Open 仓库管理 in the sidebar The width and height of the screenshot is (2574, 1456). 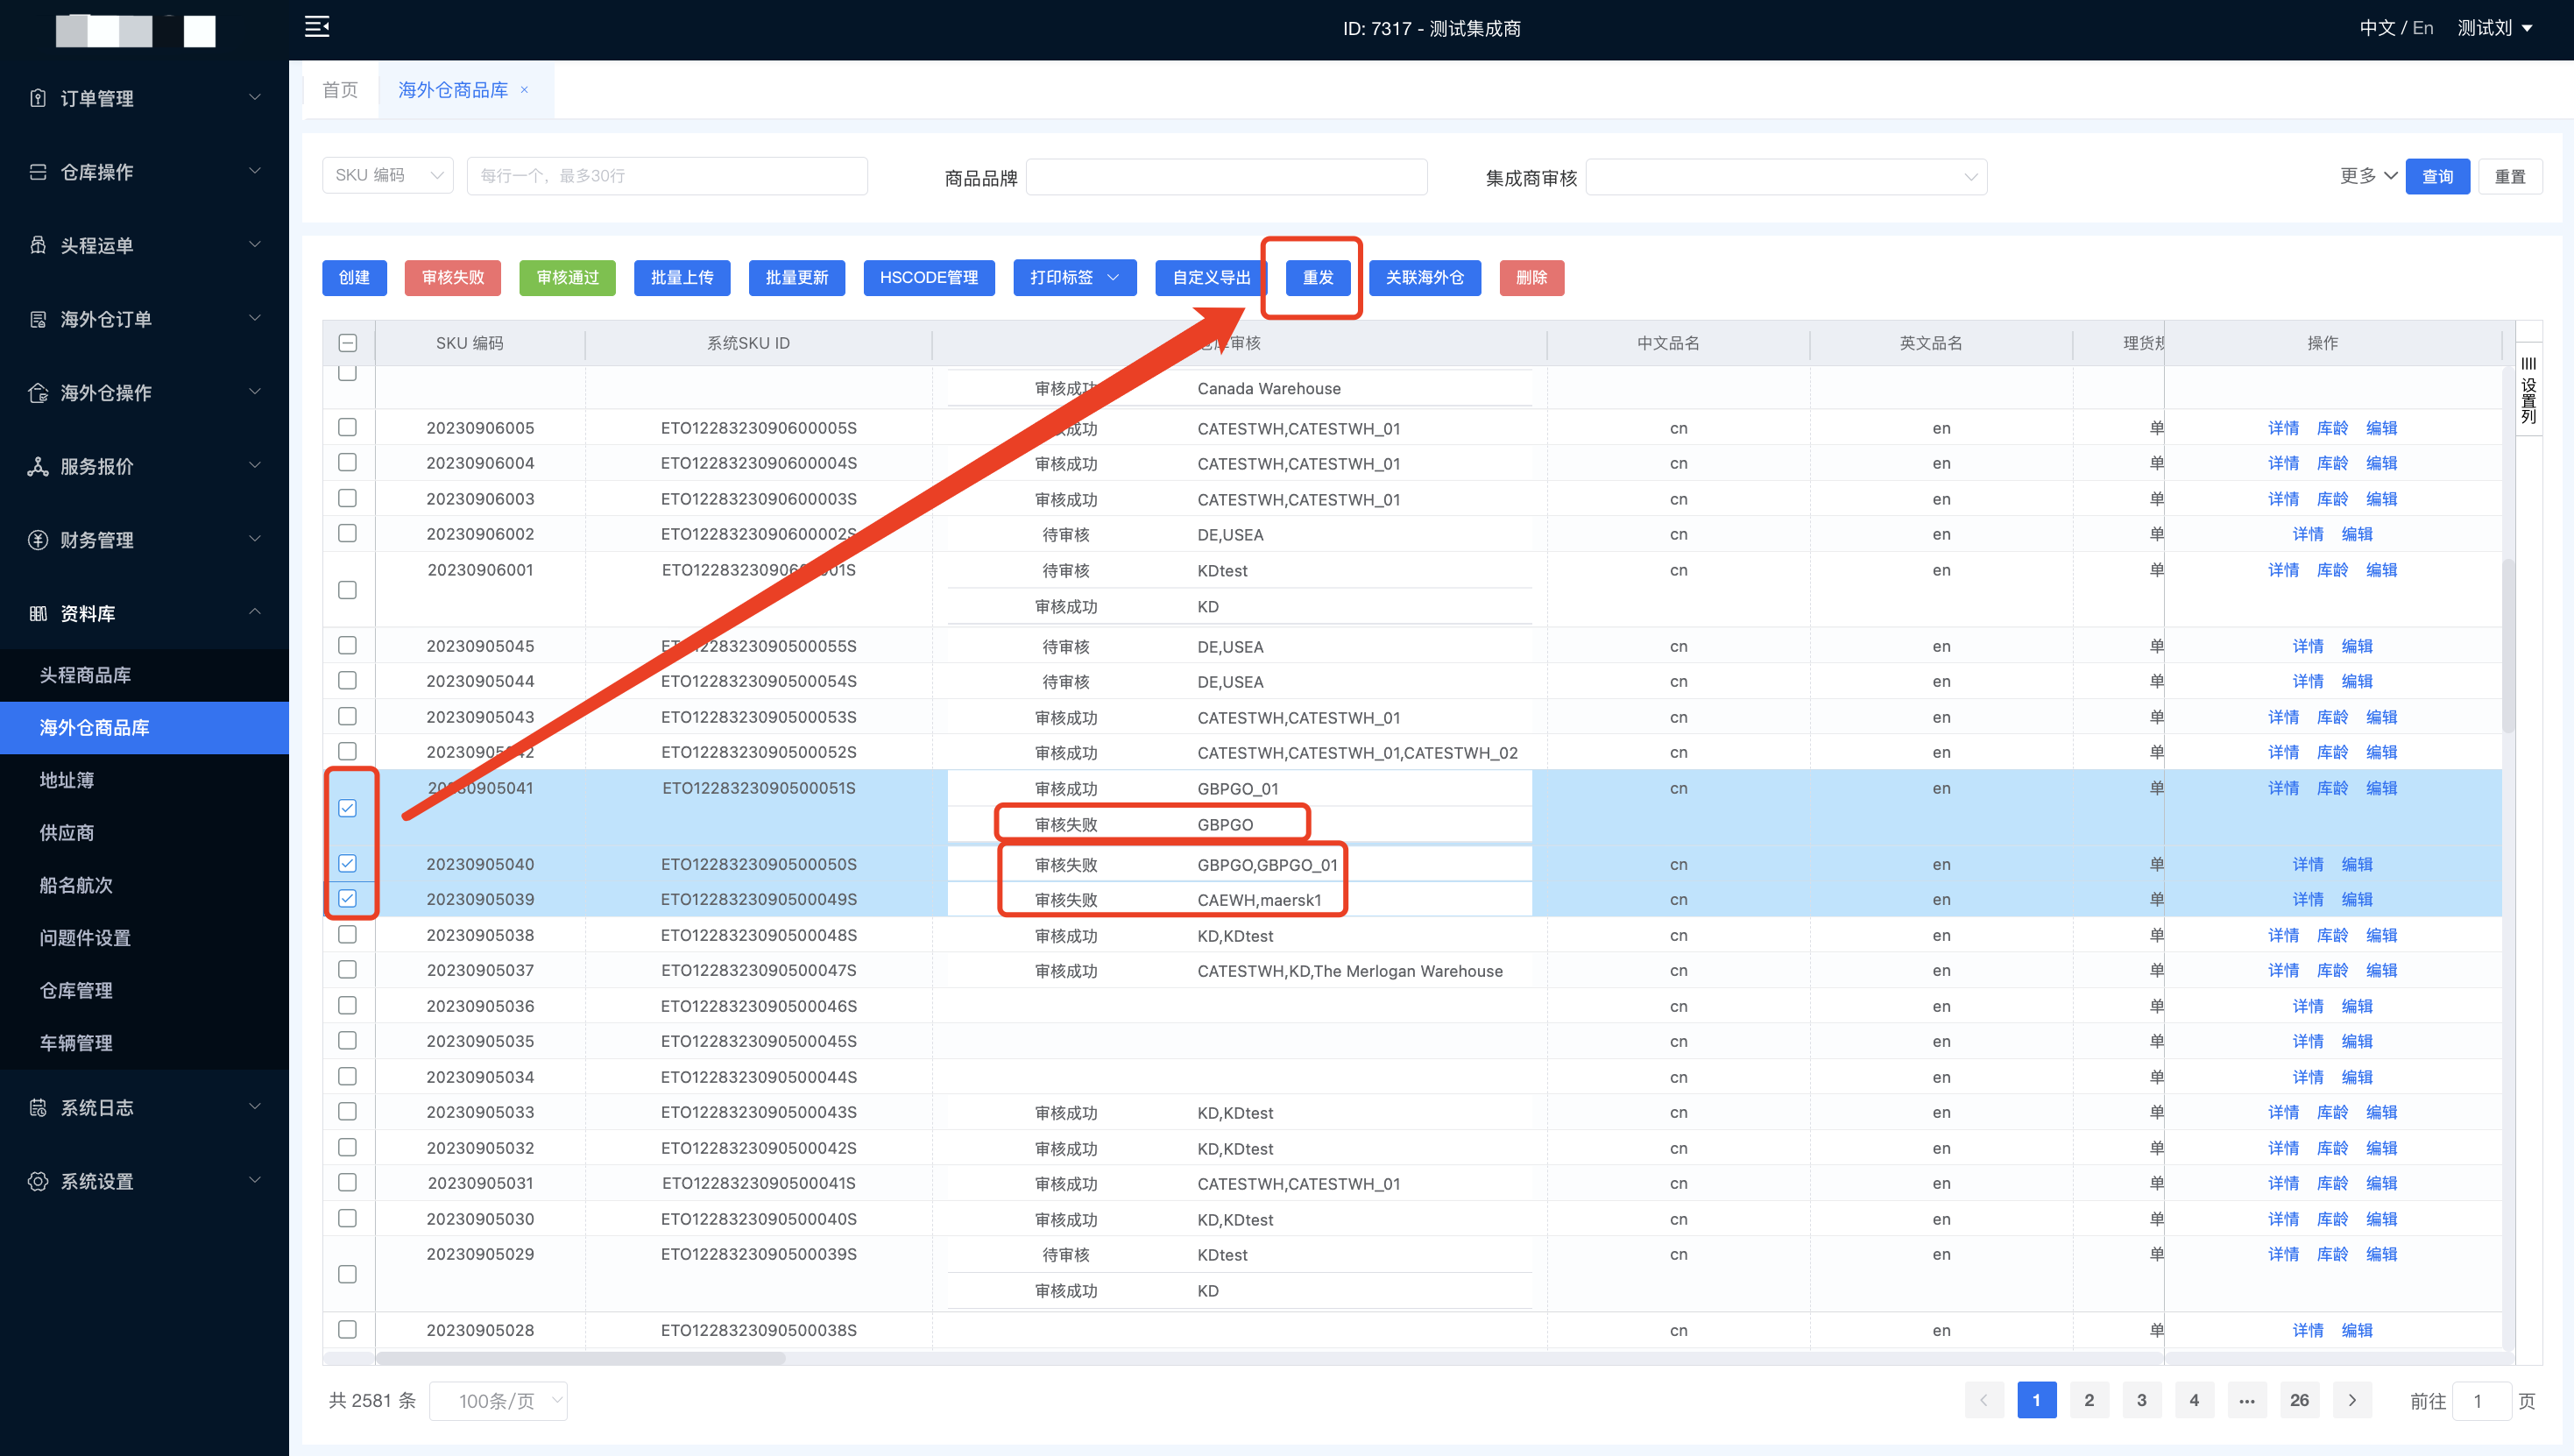(144, 990)
